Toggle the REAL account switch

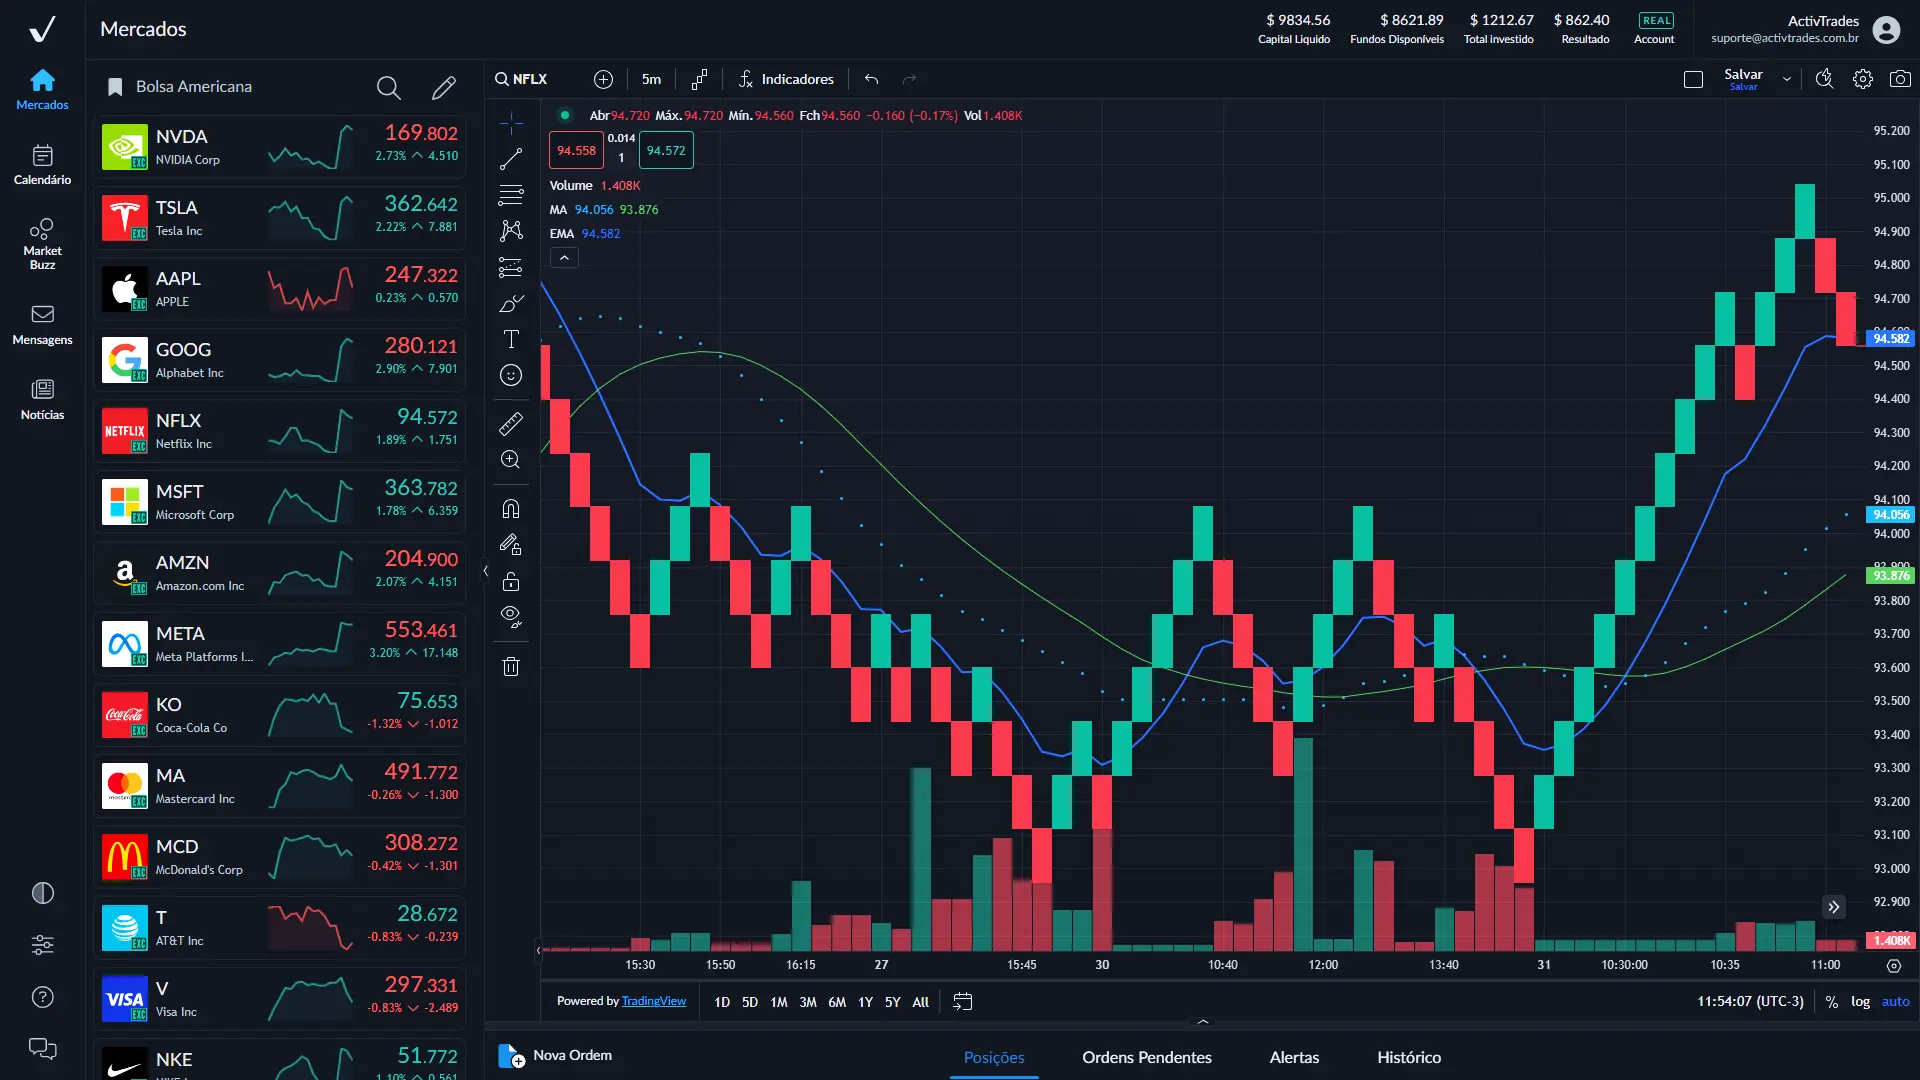pyautogui.click(x=1656, y=20)
